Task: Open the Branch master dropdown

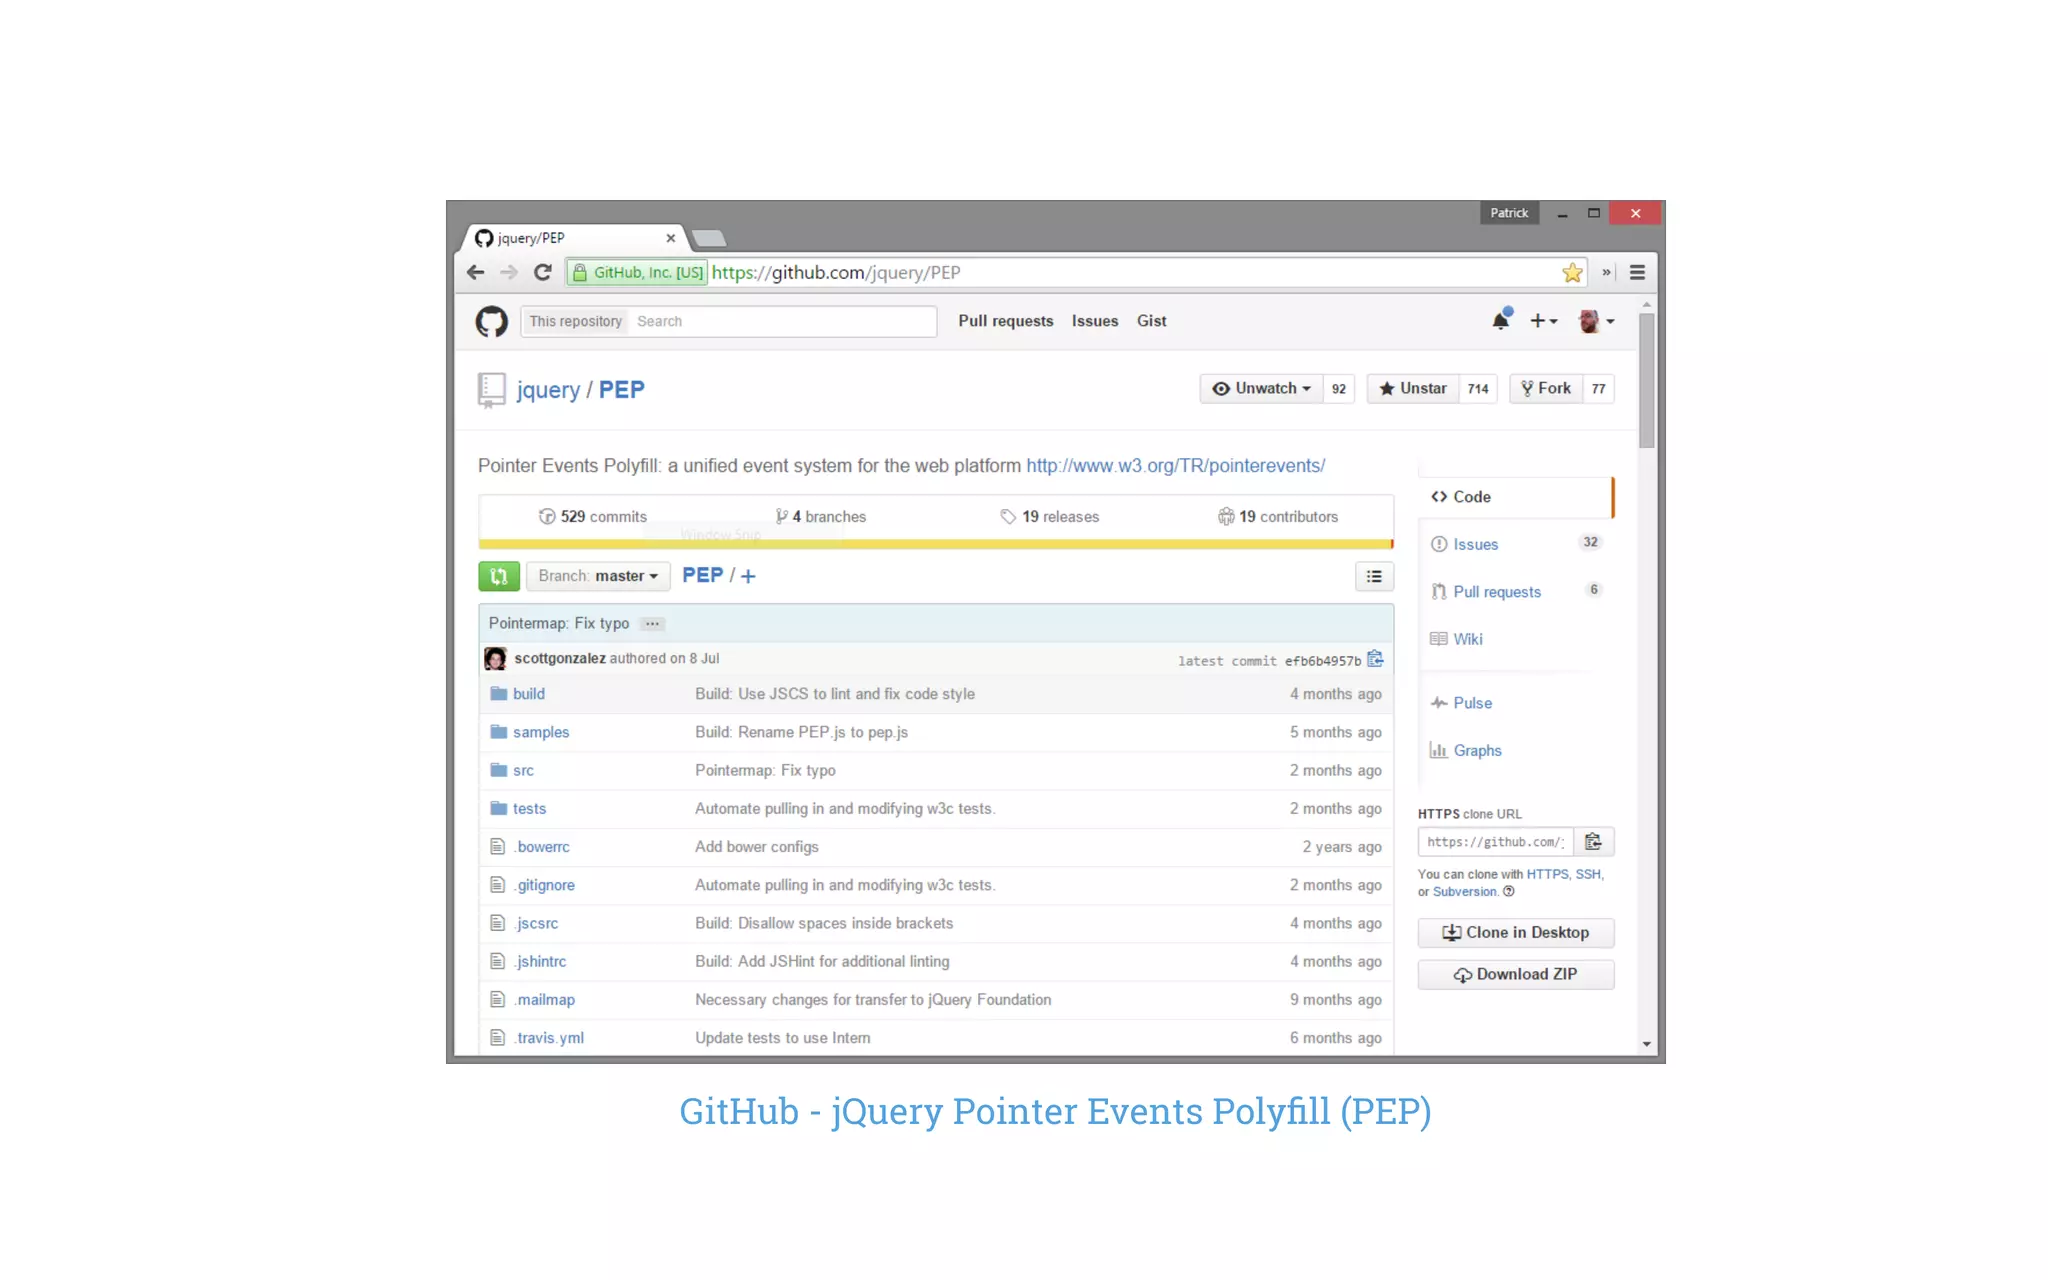Action: point(597,576)
